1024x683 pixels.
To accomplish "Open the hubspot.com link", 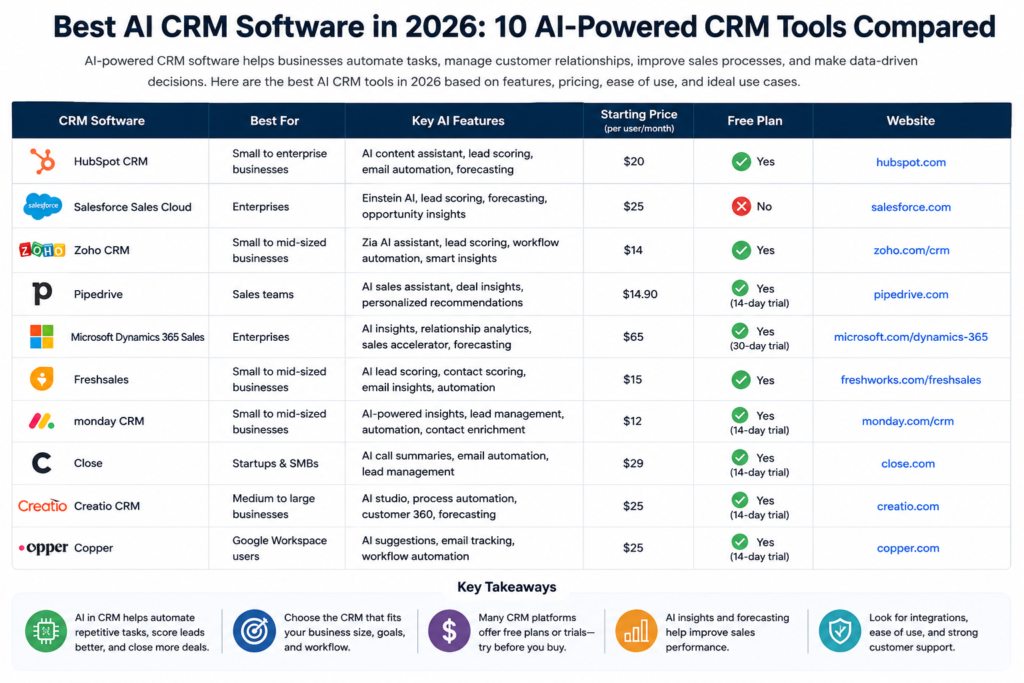I will 910,162.
